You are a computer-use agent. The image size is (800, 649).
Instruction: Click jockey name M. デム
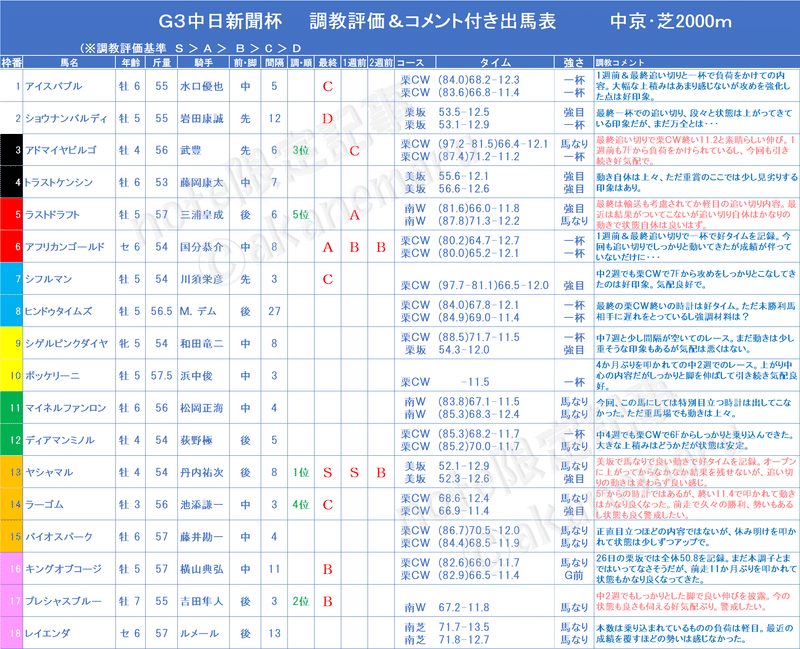pos(198,311)
